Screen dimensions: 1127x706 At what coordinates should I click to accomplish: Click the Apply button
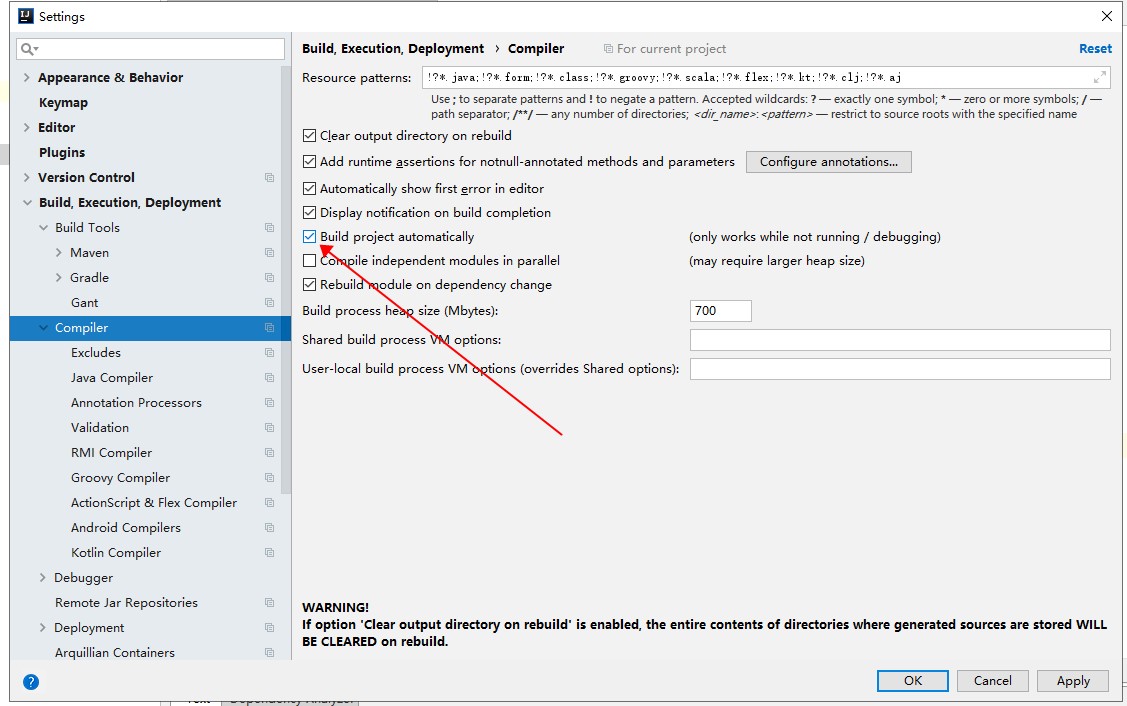click(1073, 681)
